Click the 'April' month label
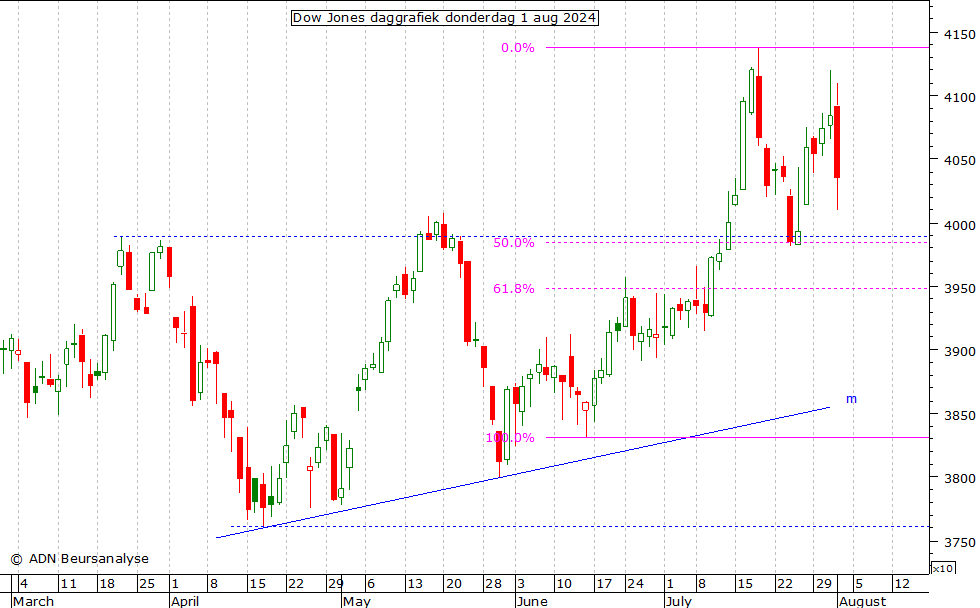The height and width of the screenshot is (608, 980). pos(185,601)
